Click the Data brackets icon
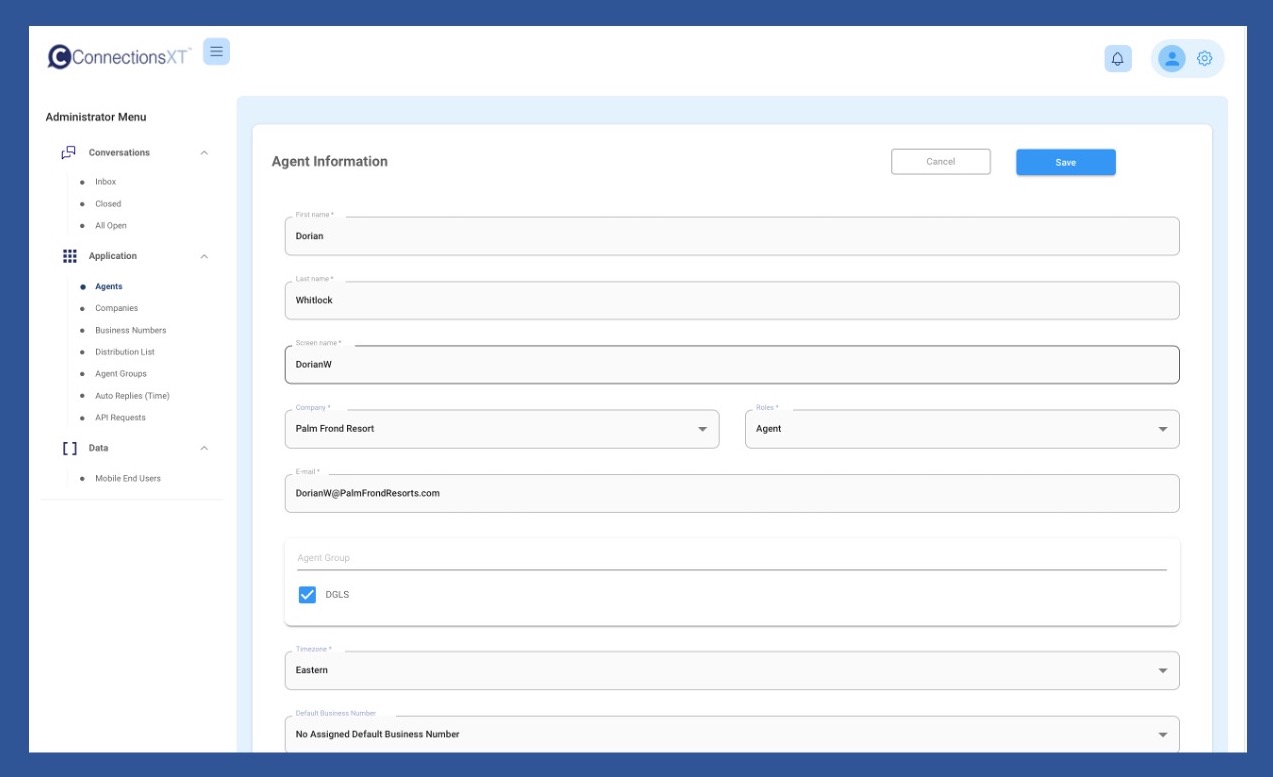 (x=69, y=448)
